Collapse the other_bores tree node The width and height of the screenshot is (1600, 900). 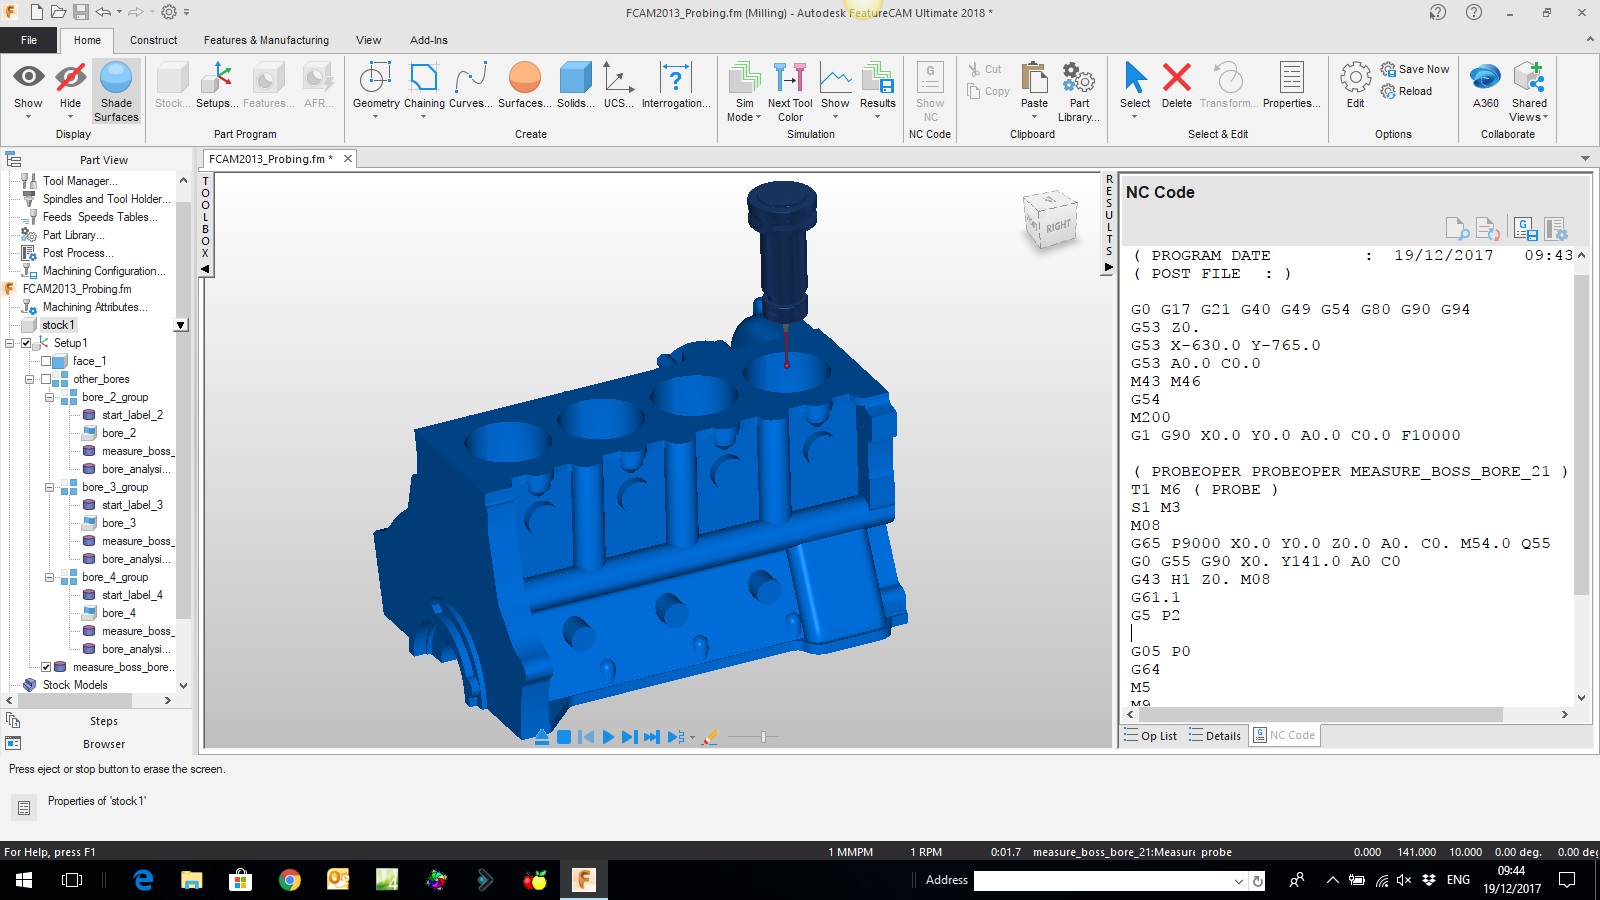coord(30,379)
